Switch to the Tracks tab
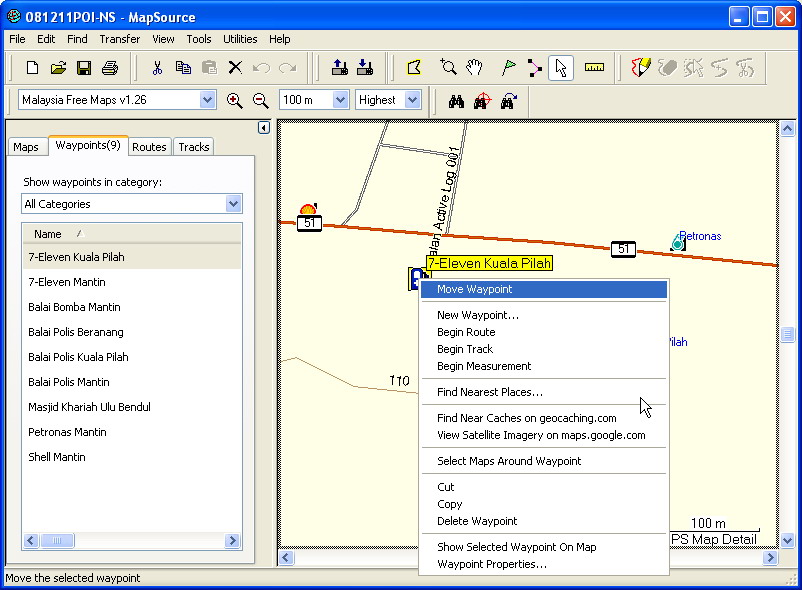The image size is (802, 590). [x=194, y=147]
